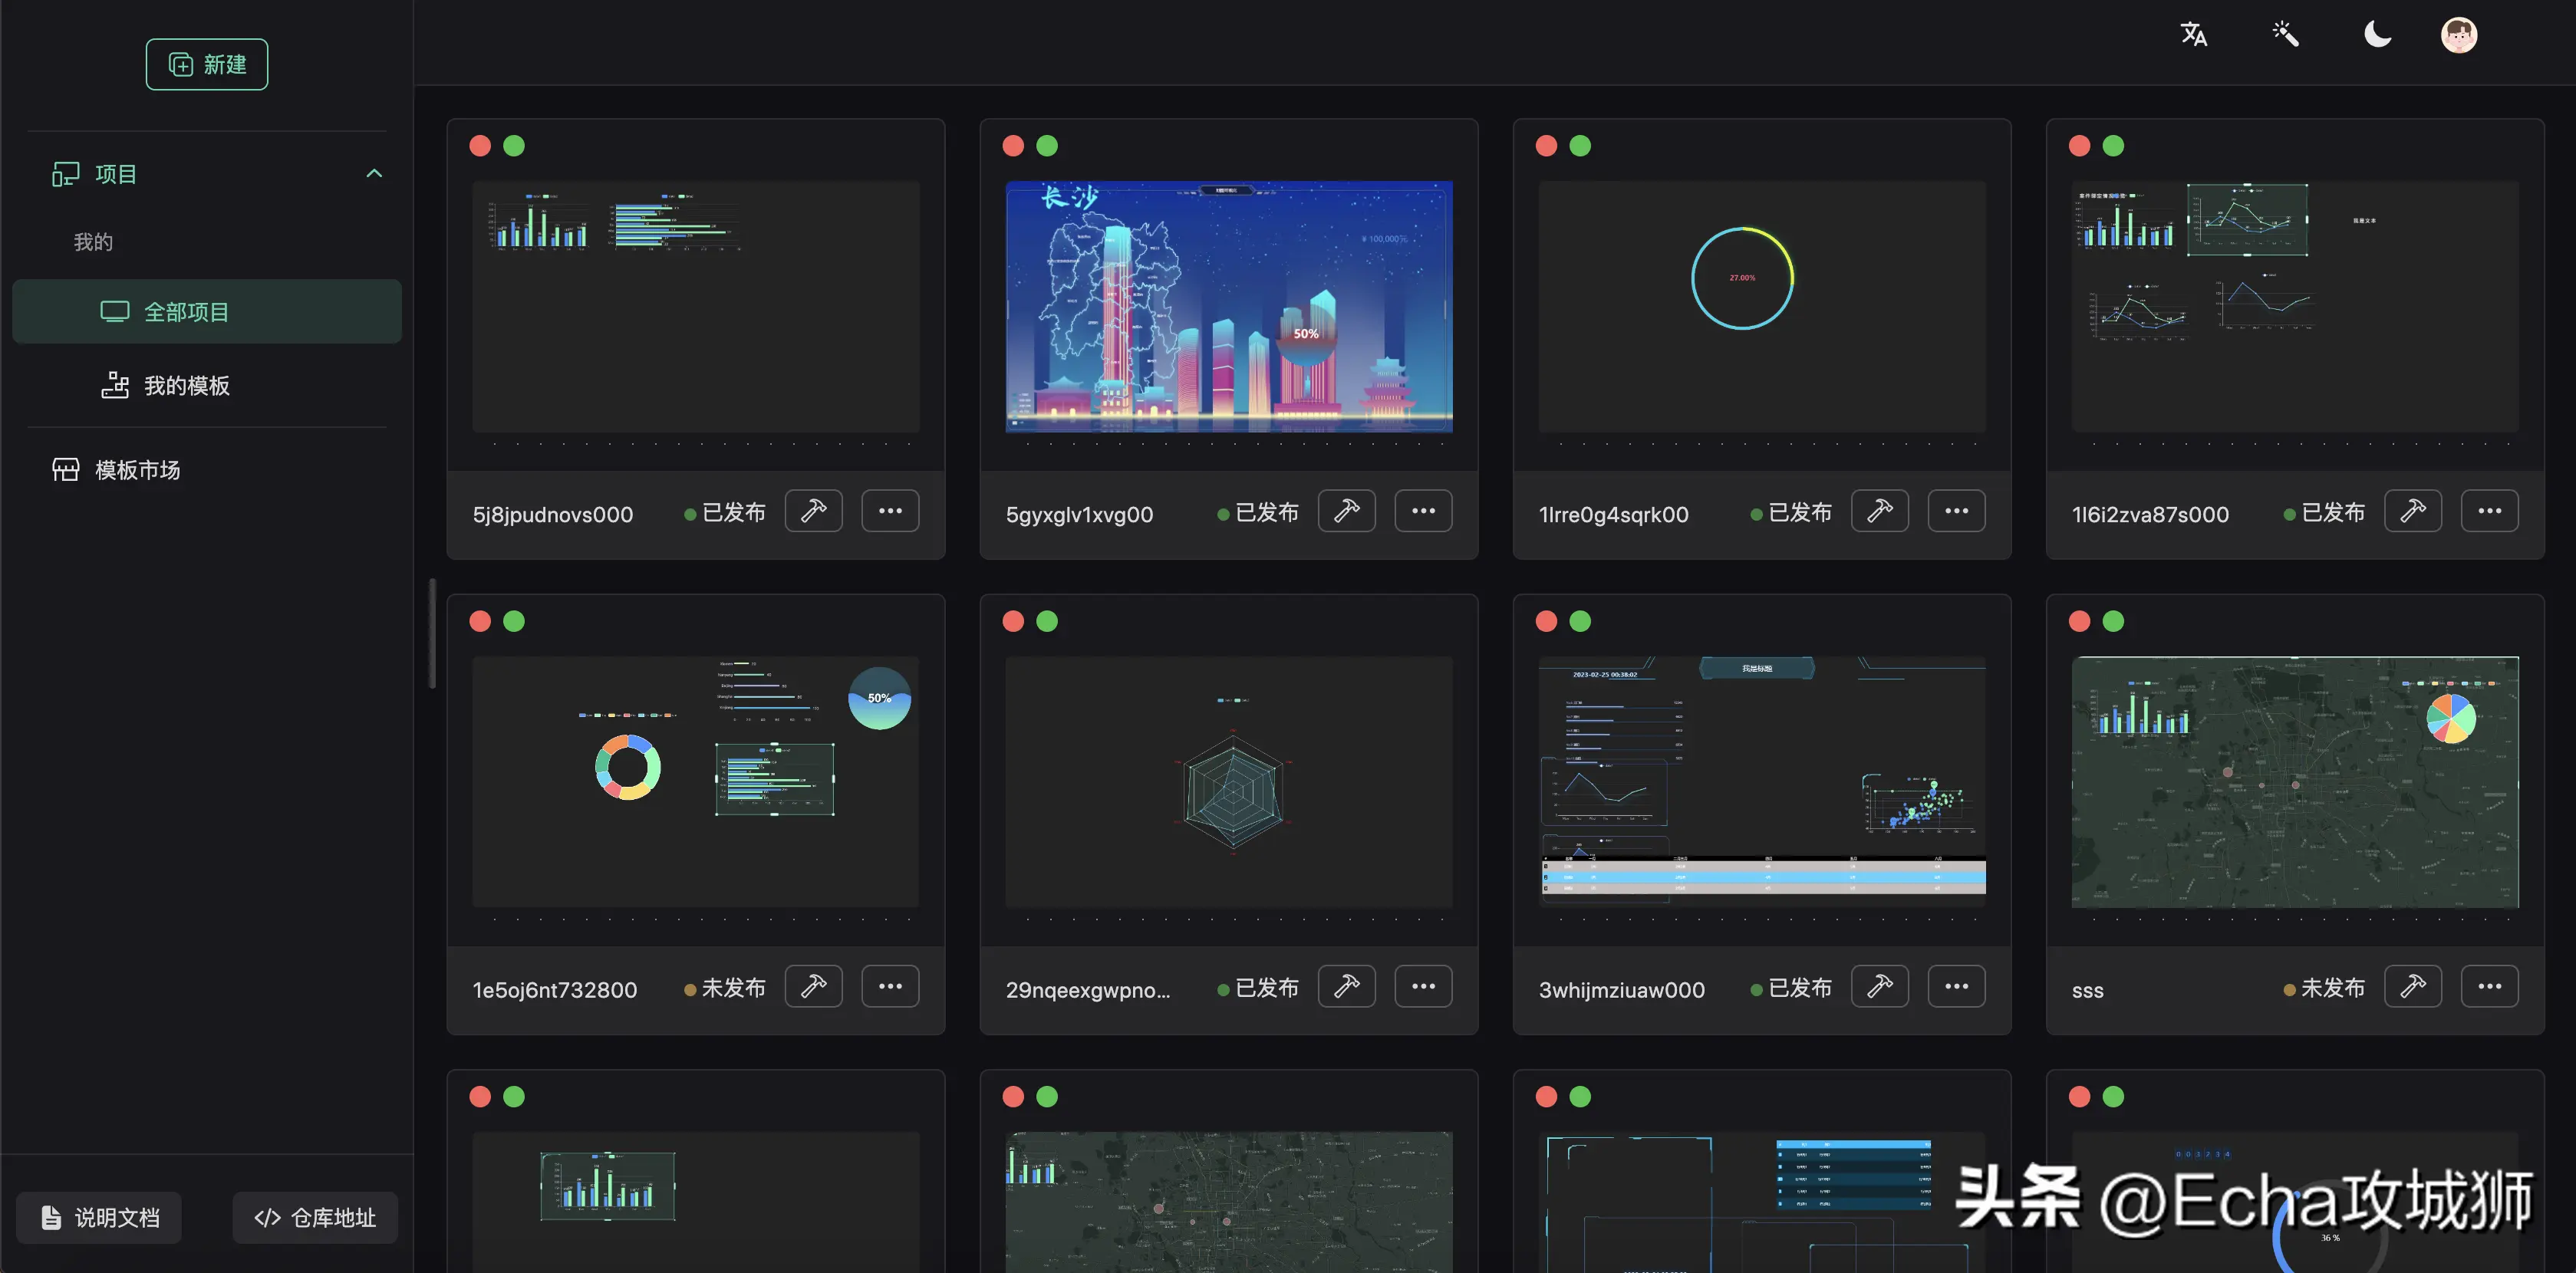
Task: Open the 1lrre0g4sqrk00 ring progress thumbnail
Action: click(1762, 307)
